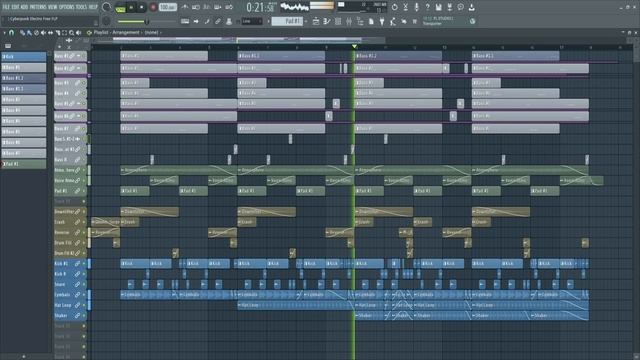Viewport: 640px width, 360px height.
Task: Select the Kick pattern in picker
Action: (24, 56)
